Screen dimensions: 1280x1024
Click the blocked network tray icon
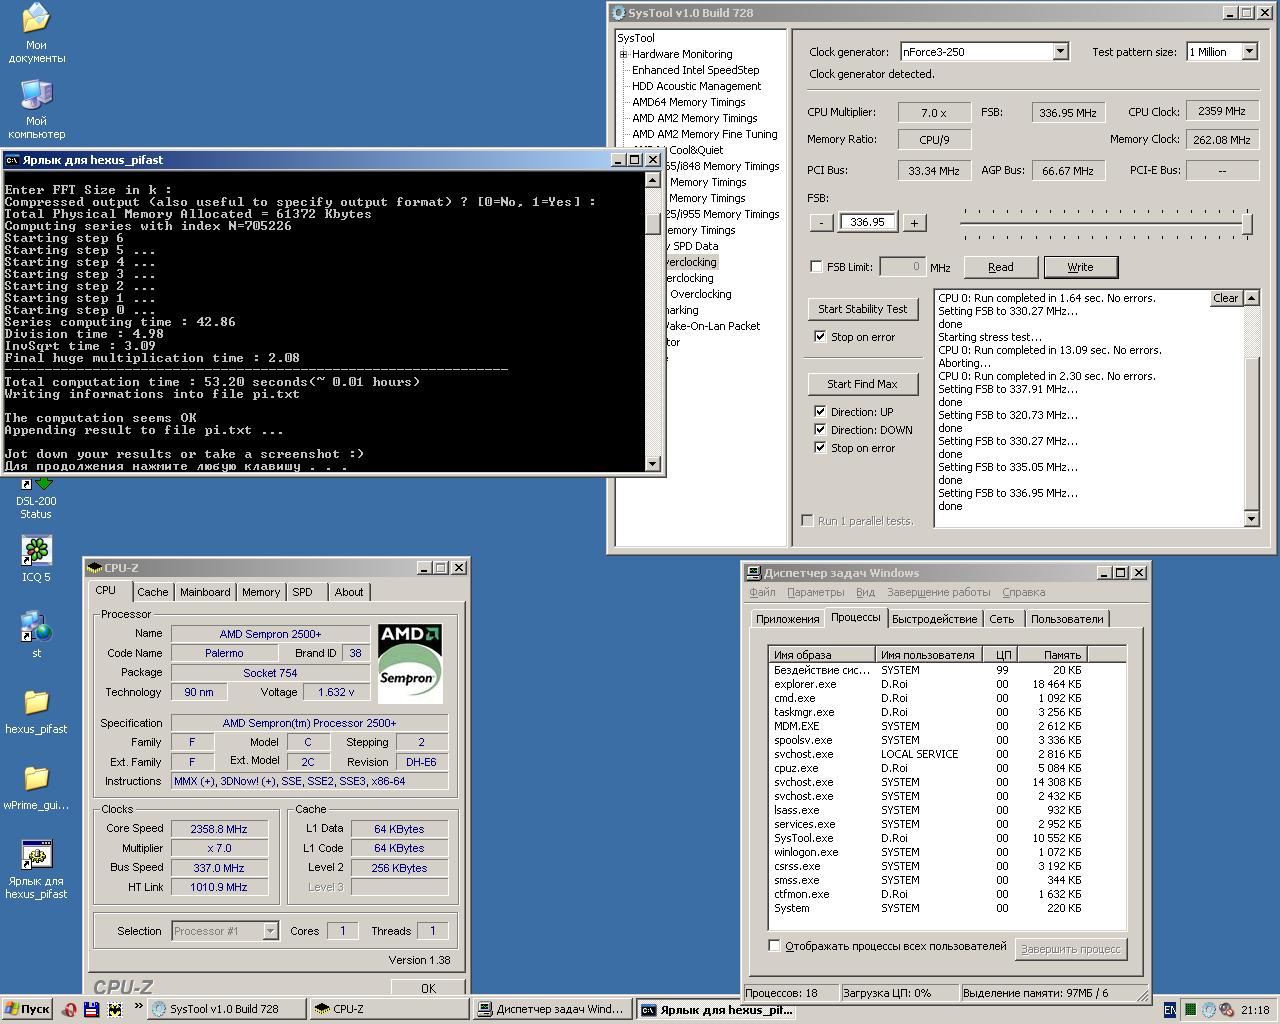click(1225, 1010)
